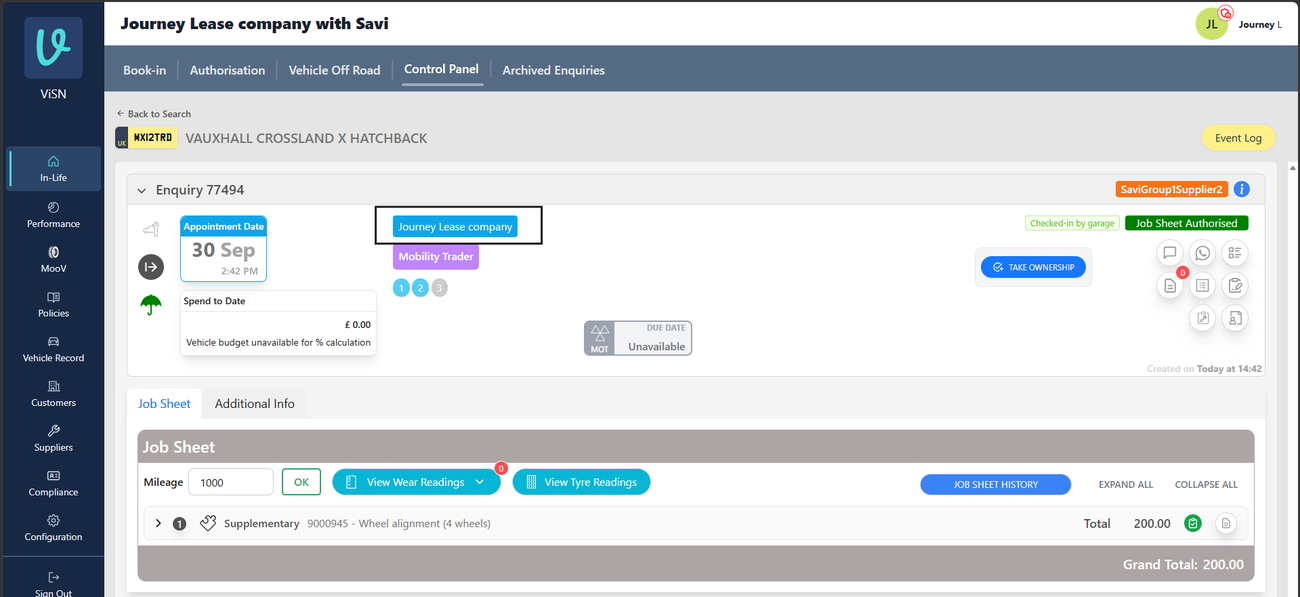
Task: Open the chat message icon
Action: tap(1169, 253)
